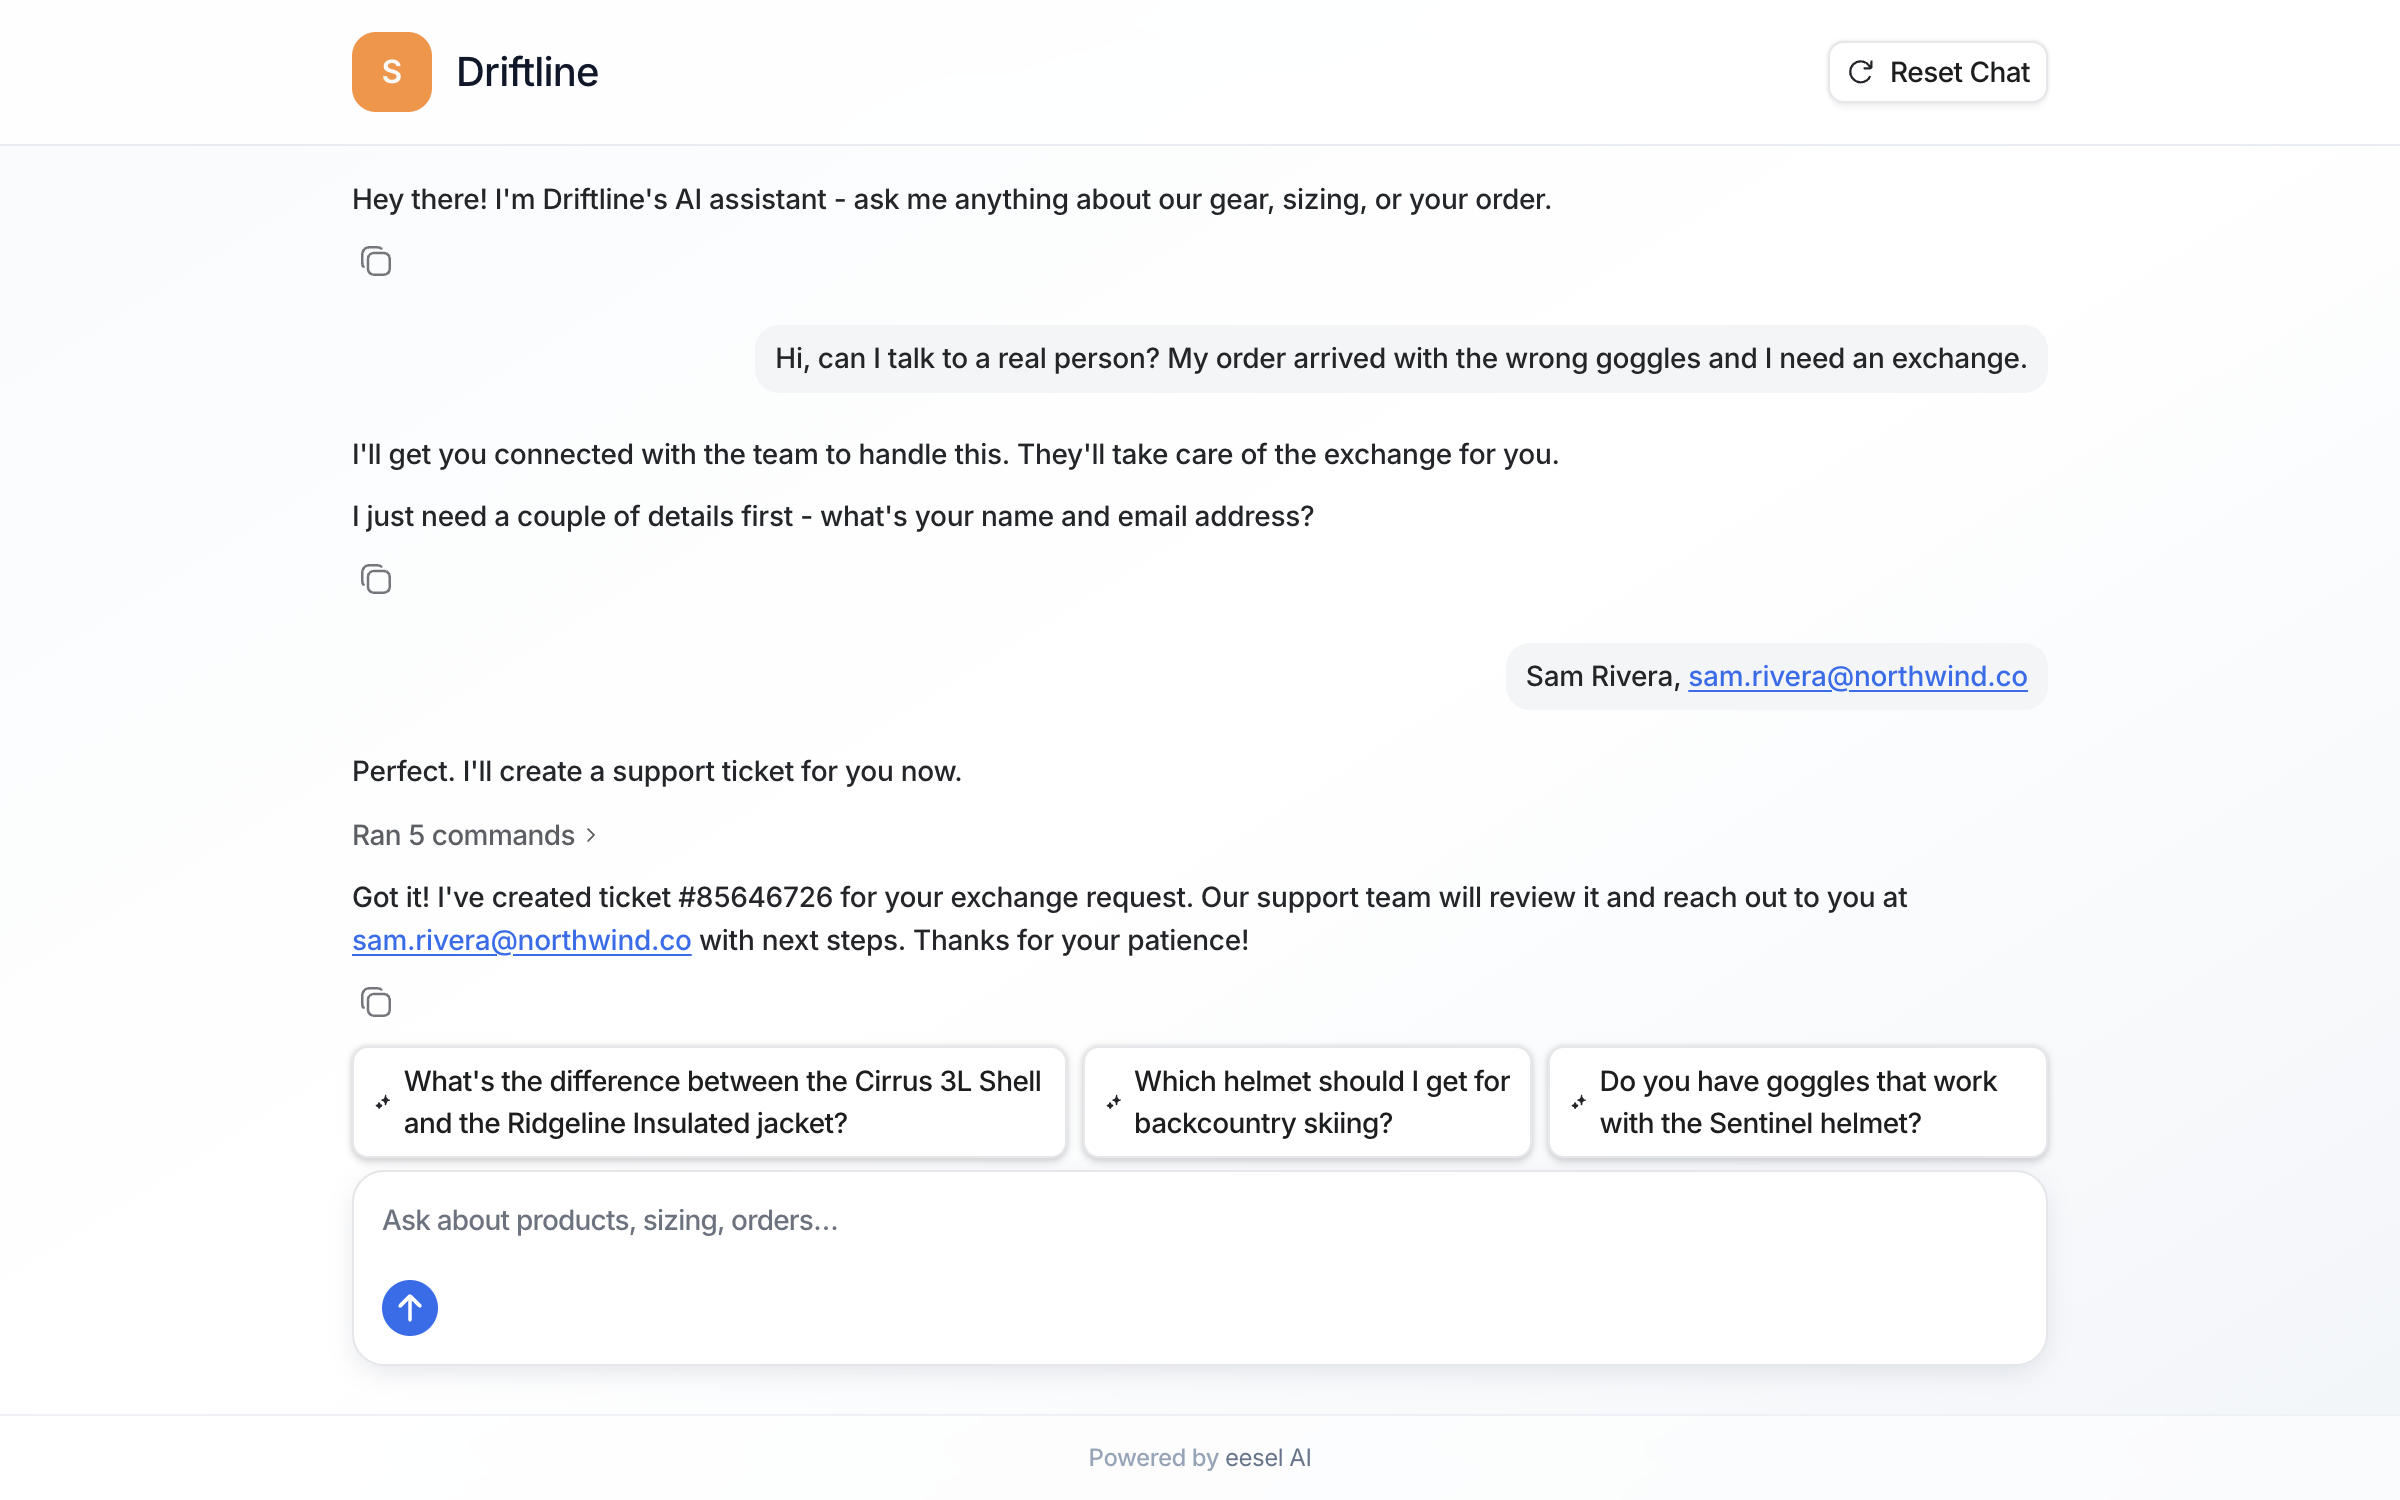Copy the ticket #85646726 confirmation message

click(376, 1002)
